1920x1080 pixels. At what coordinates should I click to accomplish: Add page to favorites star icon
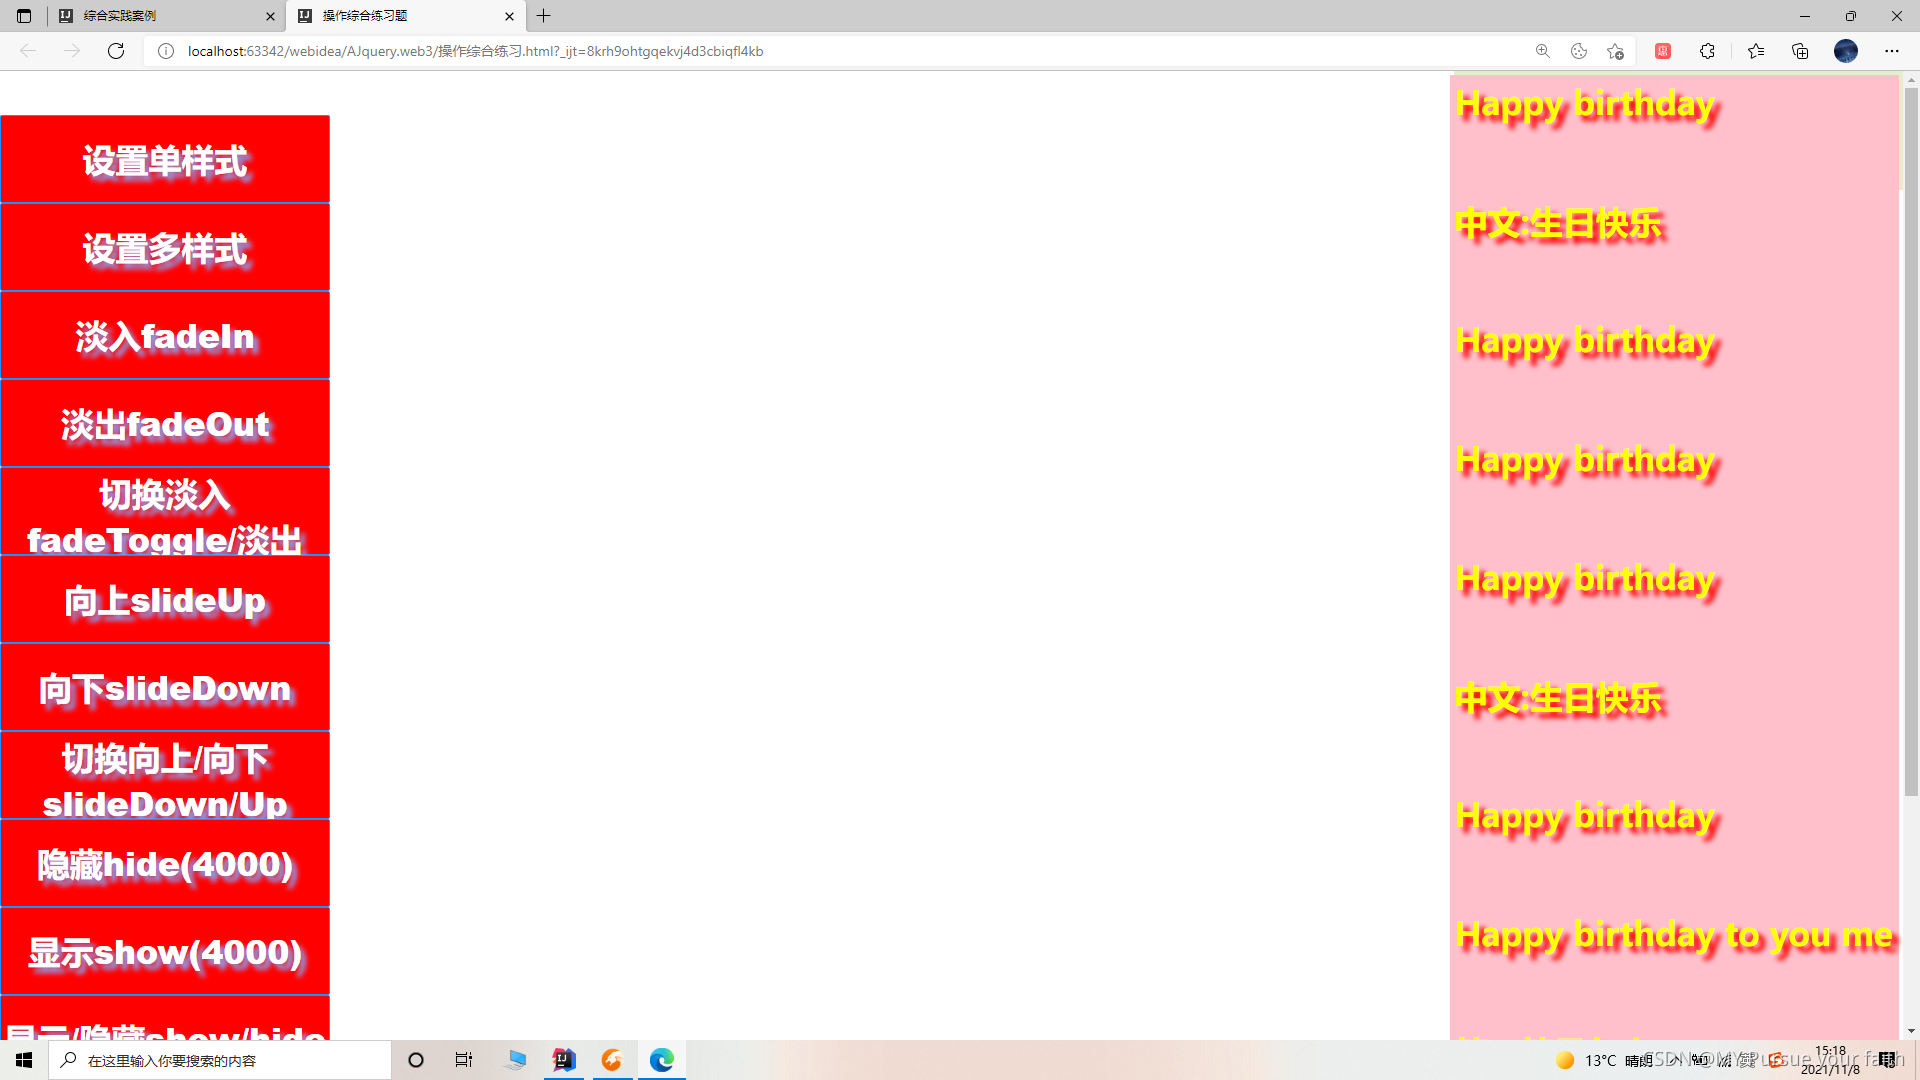click(x=1615, y=51)
